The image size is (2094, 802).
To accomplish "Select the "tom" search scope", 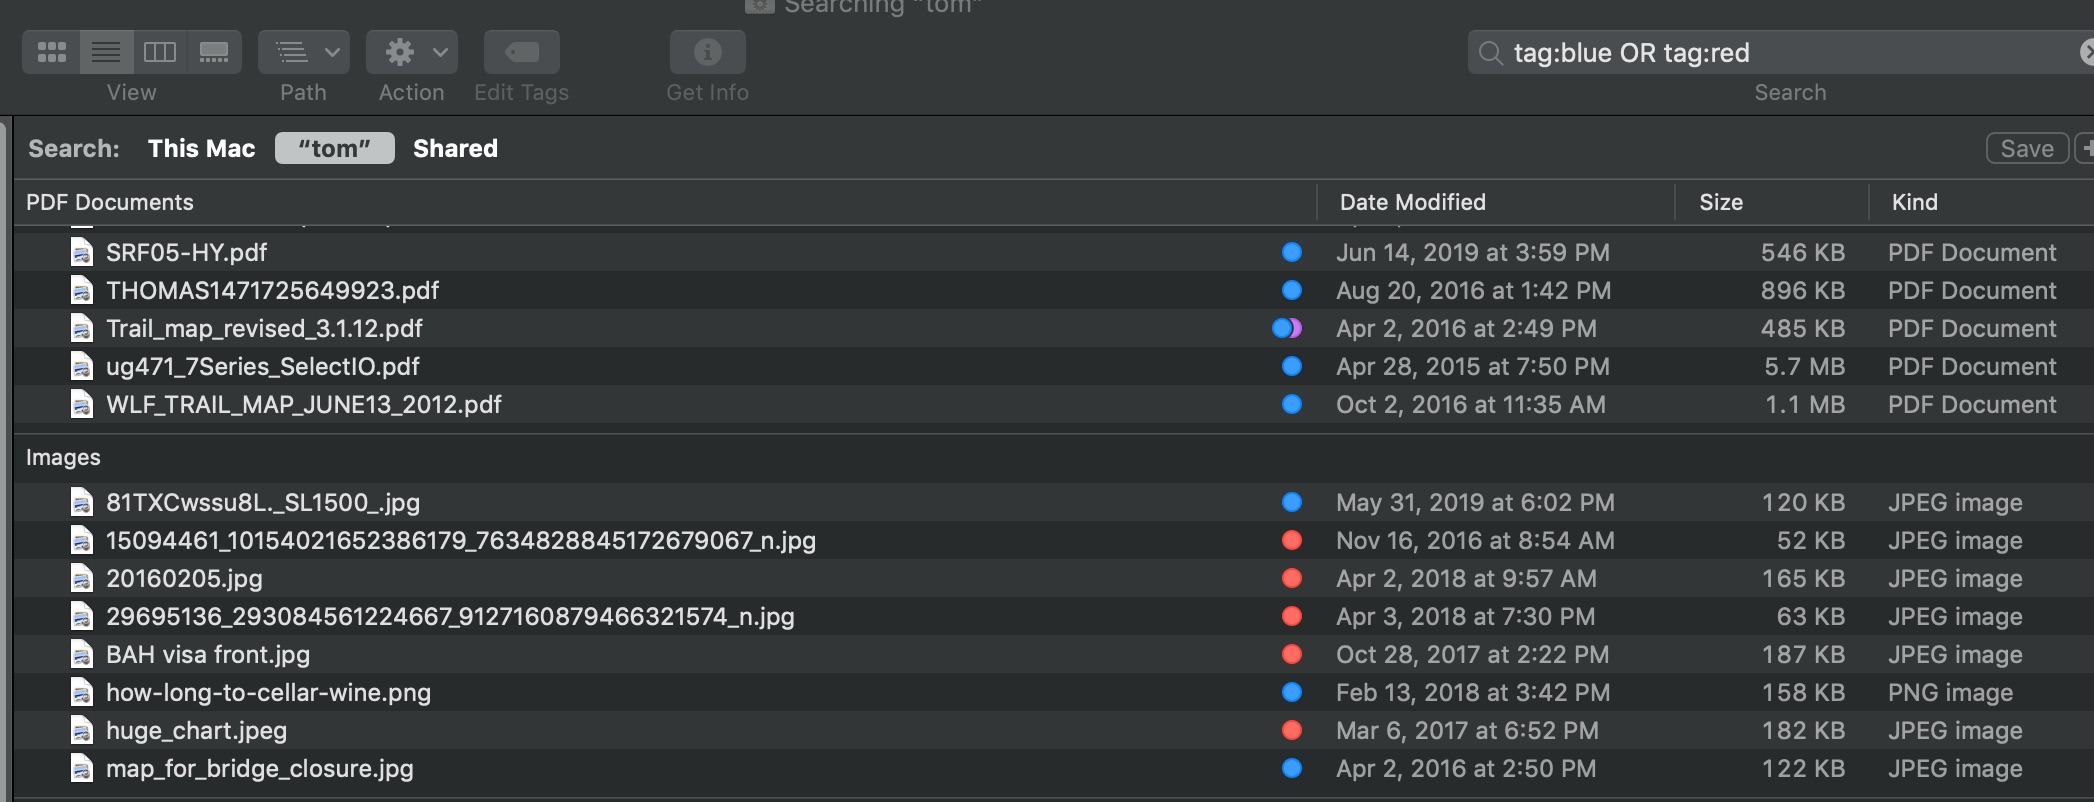I will (x=334, y=148).
